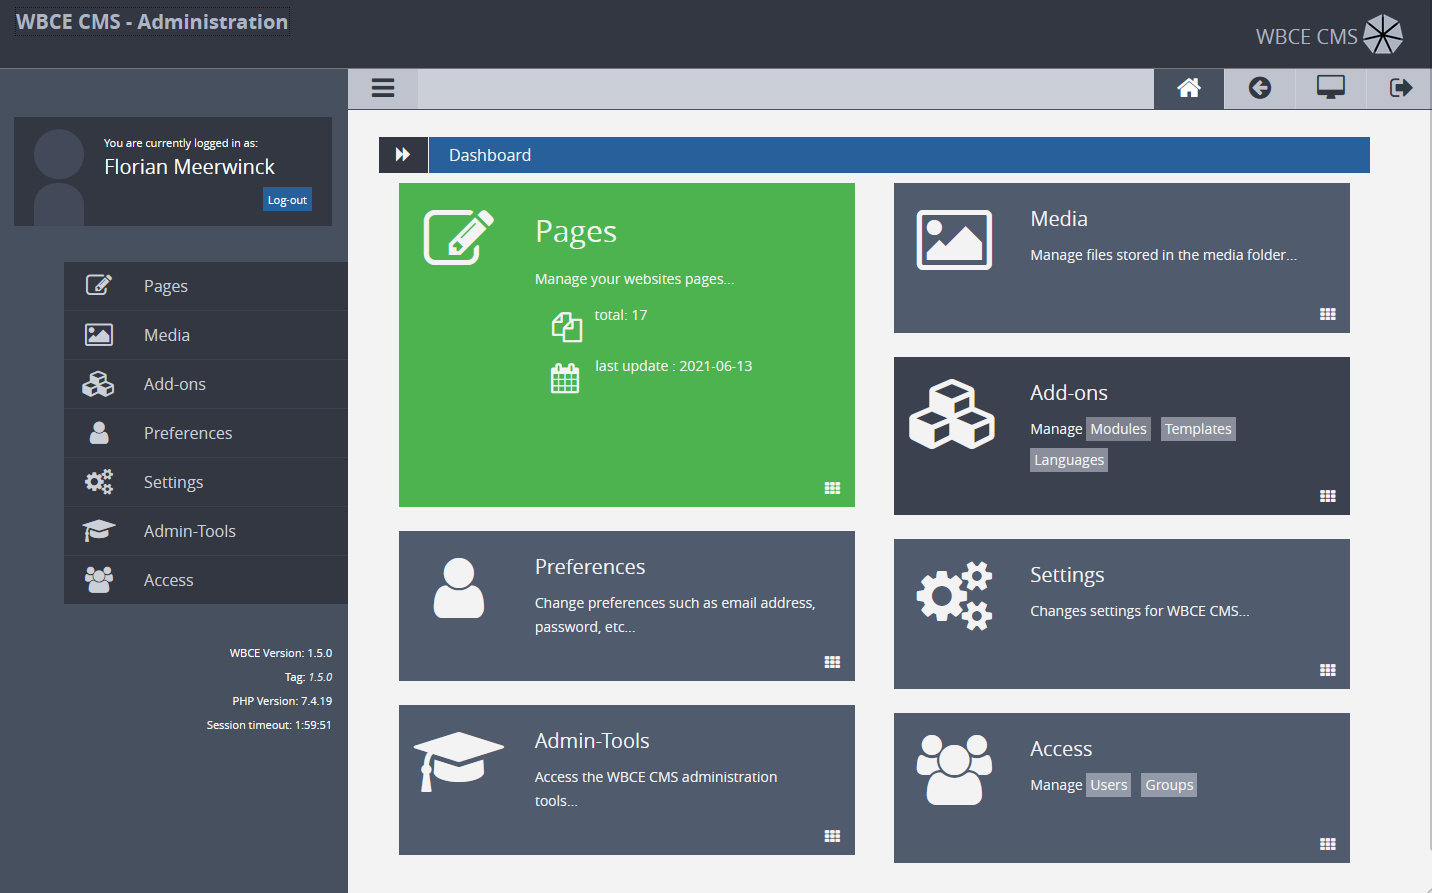Click the back arrow circle icon
Image resolution: width=1432 pixels, height=893 pixels.
point(1260,88)
